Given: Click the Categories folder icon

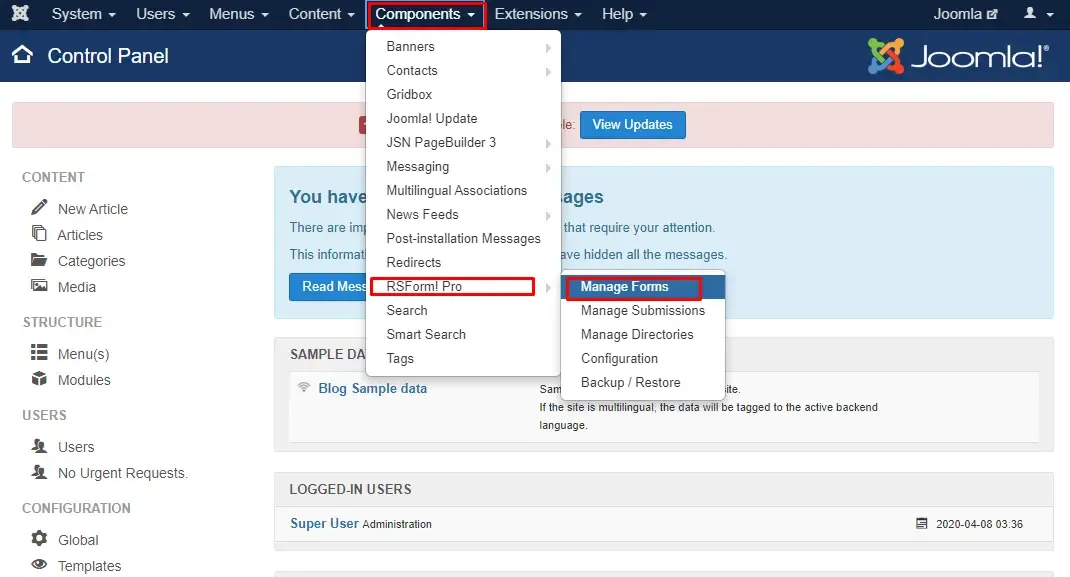Looking at the screenshot, I should coord(39,260).
